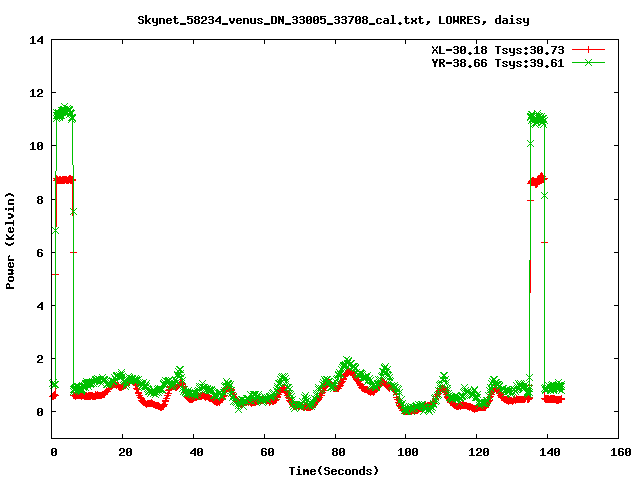Click the x-axis tick label 40
Image resolution: width=640 pixels, height=480 pixels.
click(196, 452)
